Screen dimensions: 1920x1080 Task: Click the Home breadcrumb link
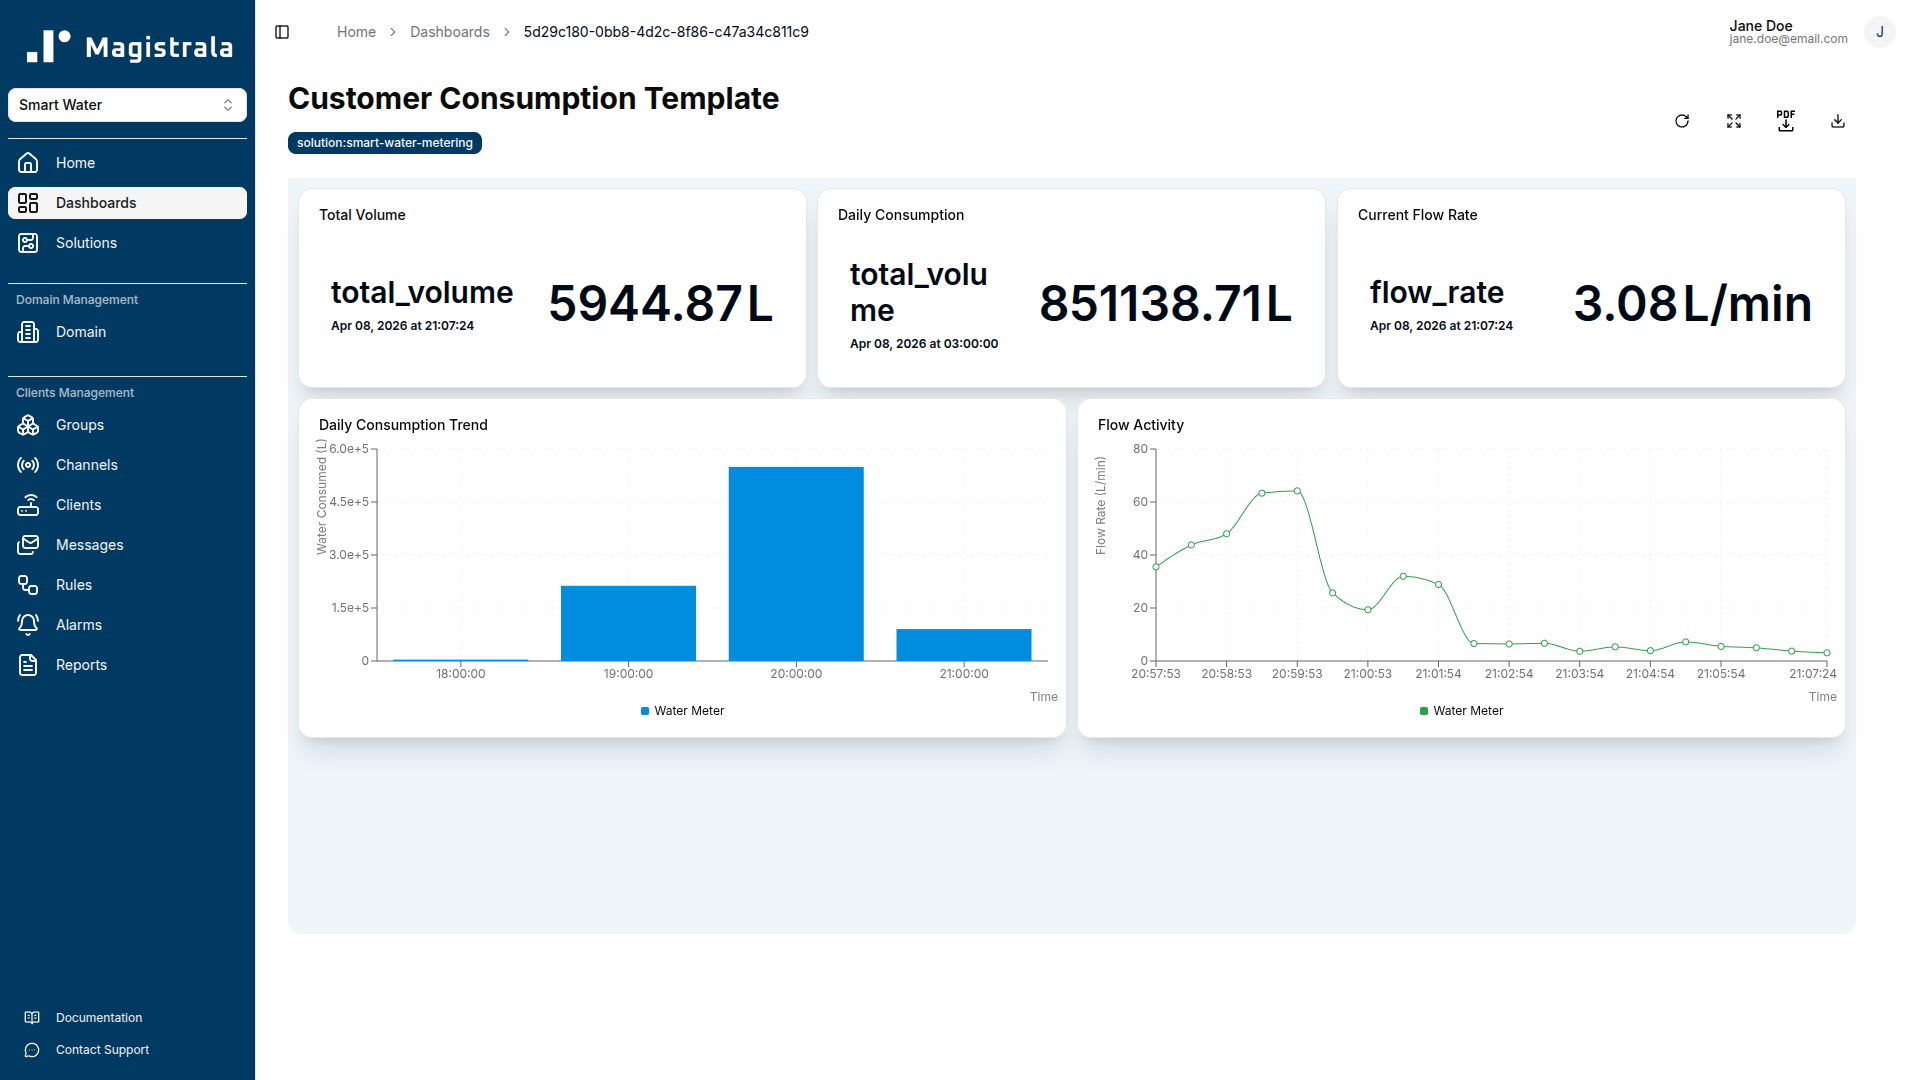(356, 31)
